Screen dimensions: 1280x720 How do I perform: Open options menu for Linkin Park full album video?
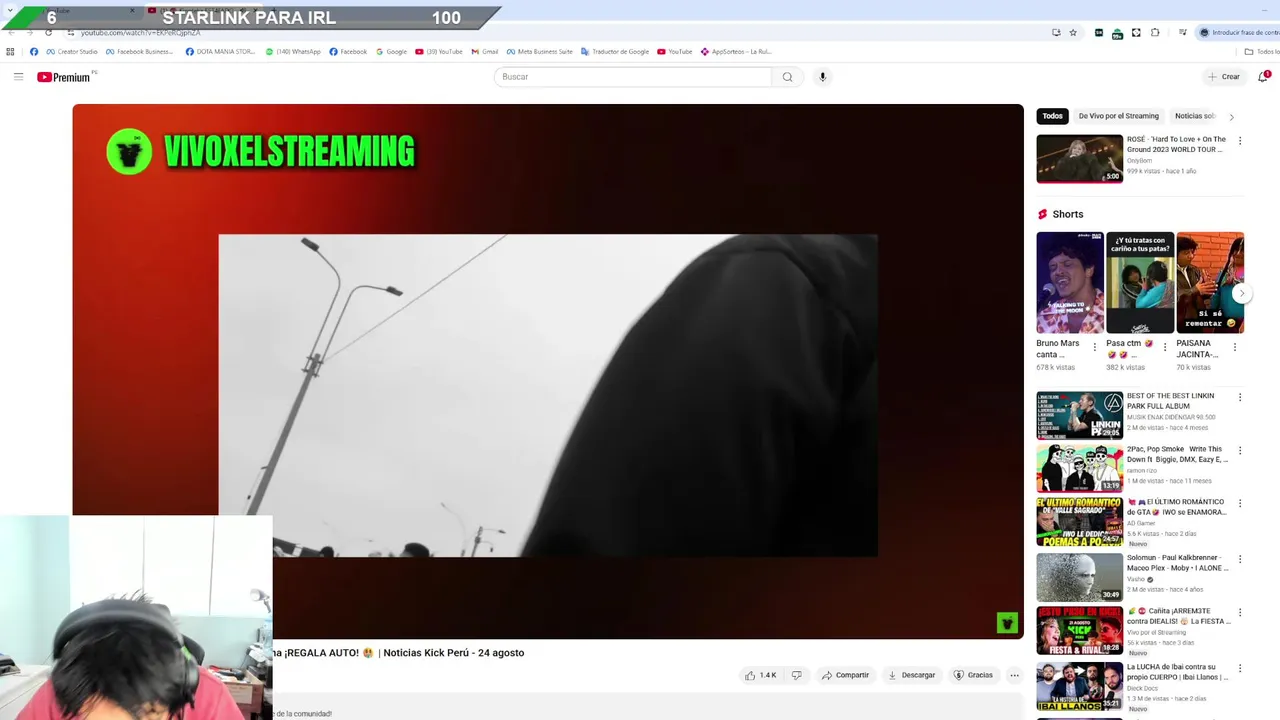coord(1240,397)
